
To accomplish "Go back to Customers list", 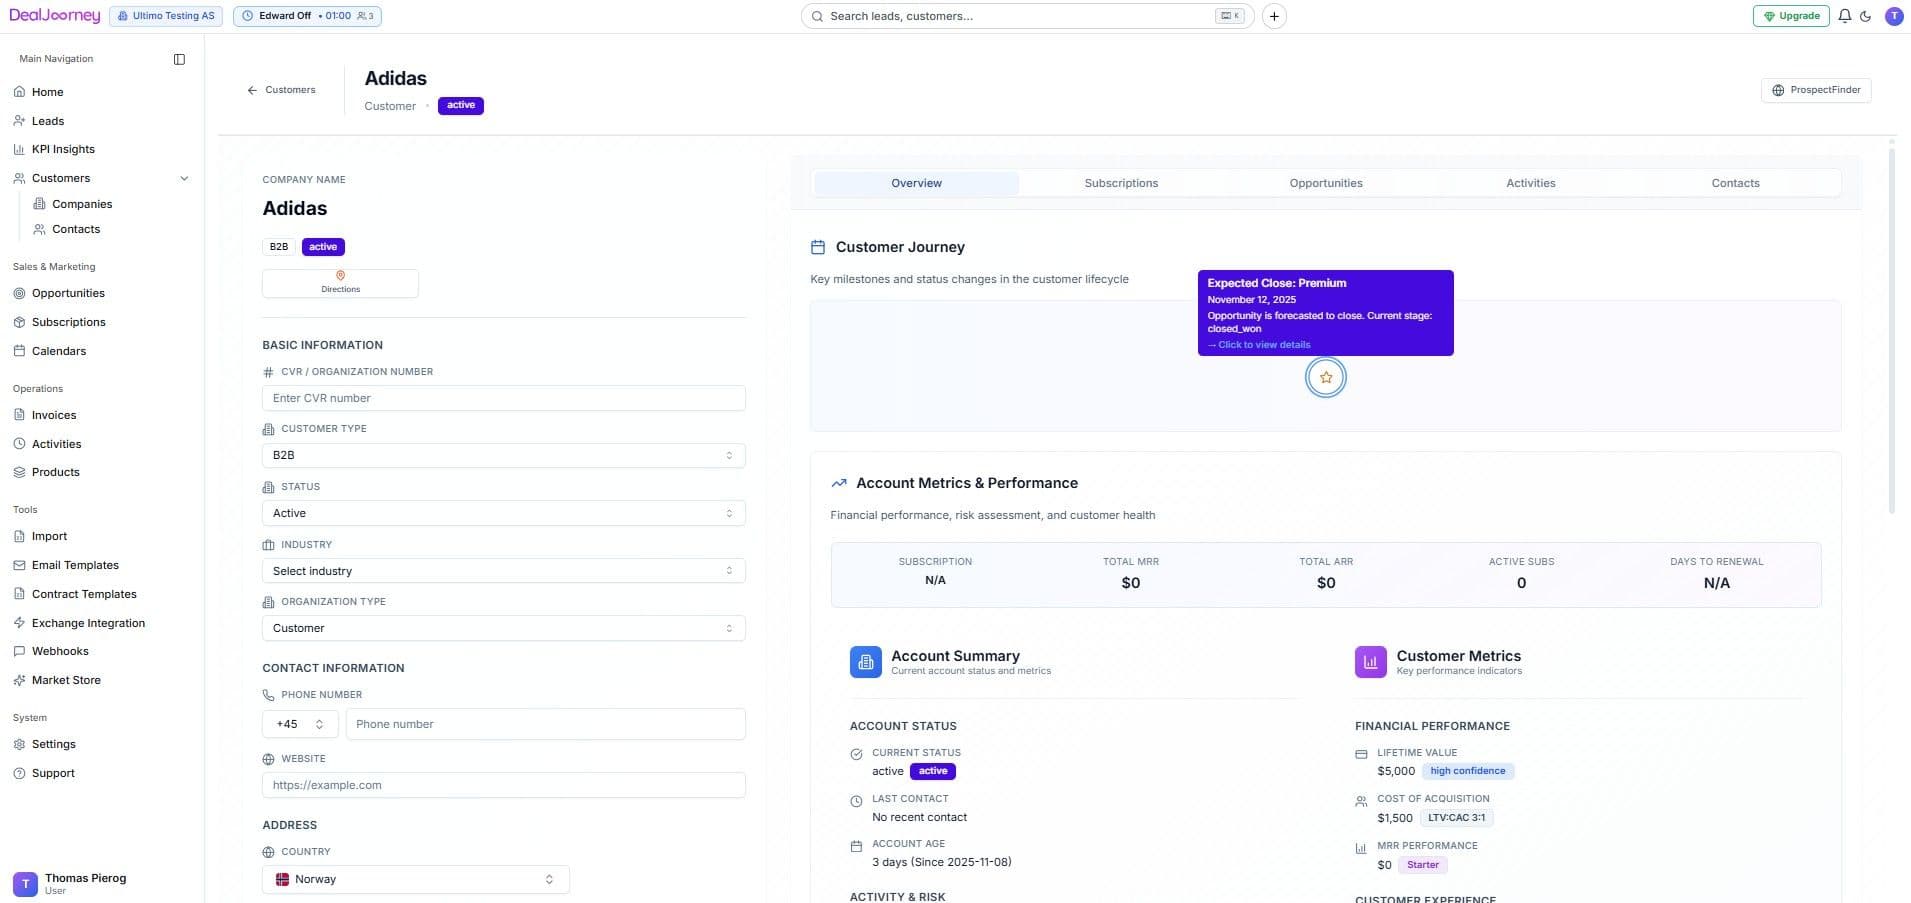I will pyautogui.click(x=281, y=90).
